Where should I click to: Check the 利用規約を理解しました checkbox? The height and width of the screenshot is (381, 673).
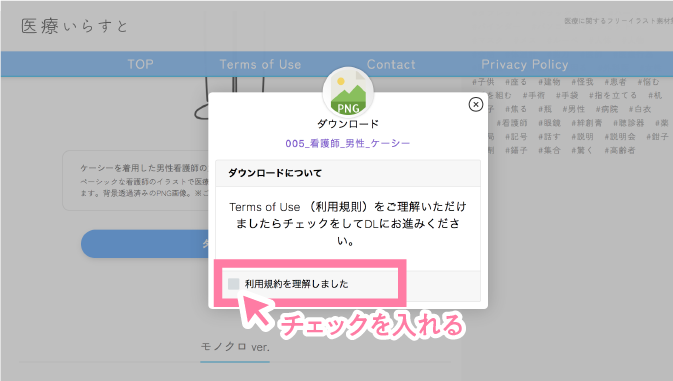click(233, 284)
